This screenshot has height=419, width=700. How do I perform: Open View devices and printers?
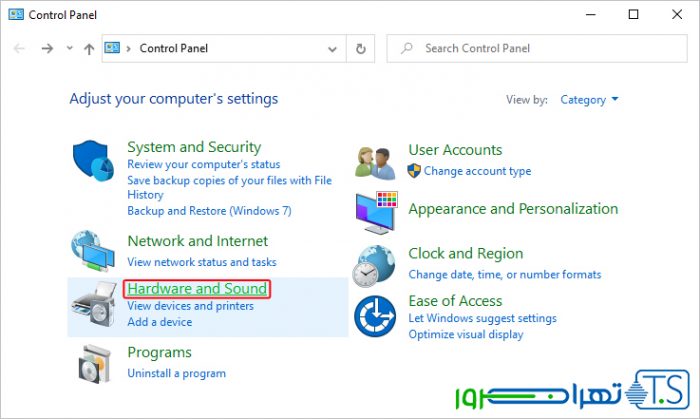190,306
